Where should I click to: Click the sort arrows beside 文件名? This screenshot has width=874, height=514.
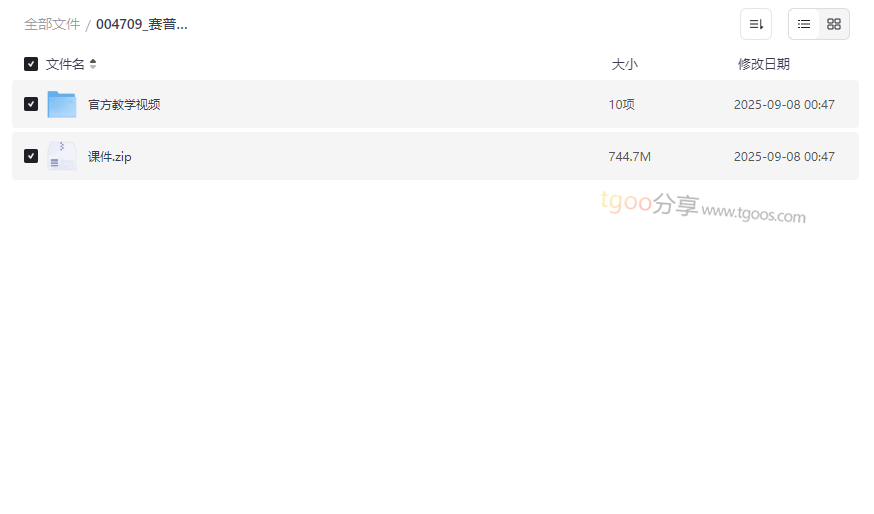pos(93,64)
